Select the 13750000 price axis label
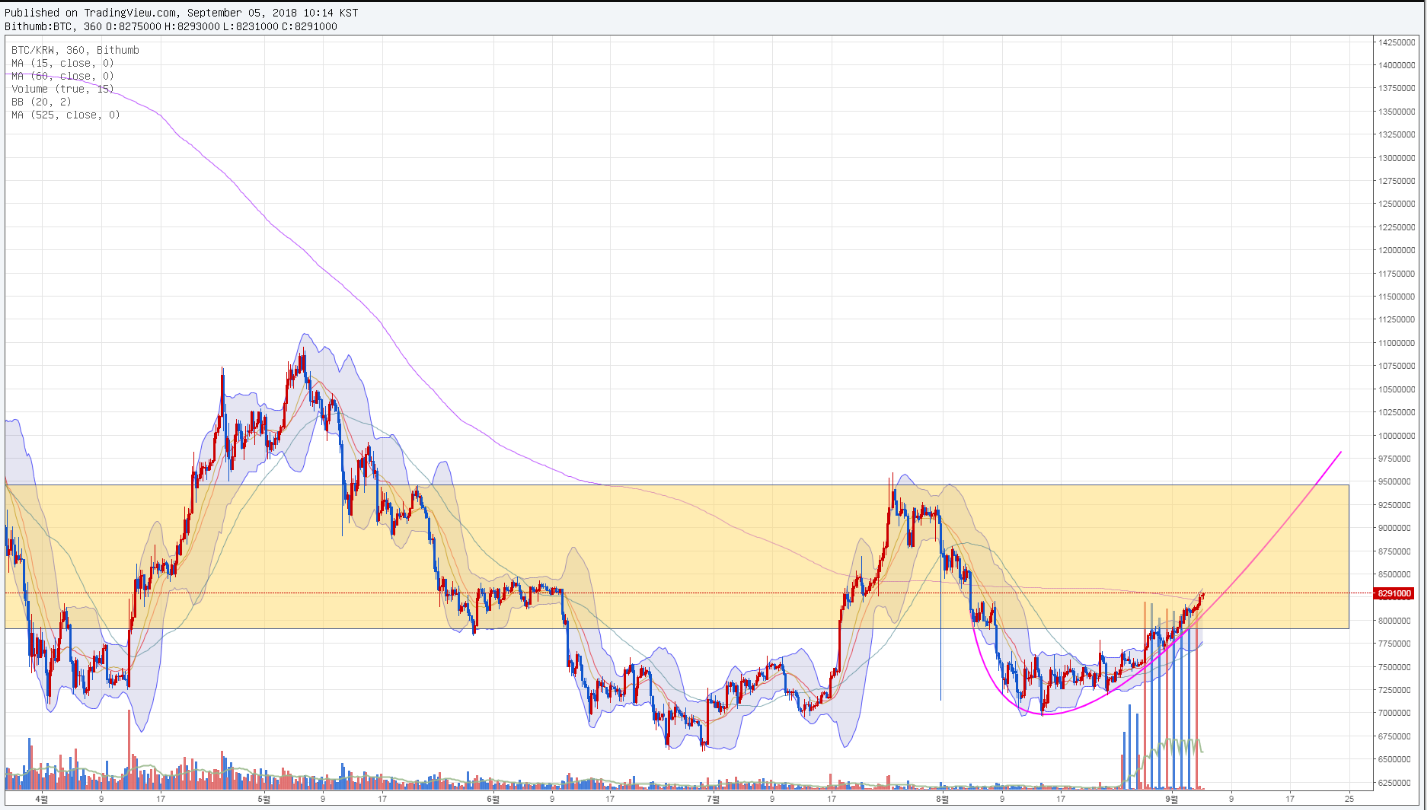The height and width of the screenshot is (810, 1427). coord(1397,88)
